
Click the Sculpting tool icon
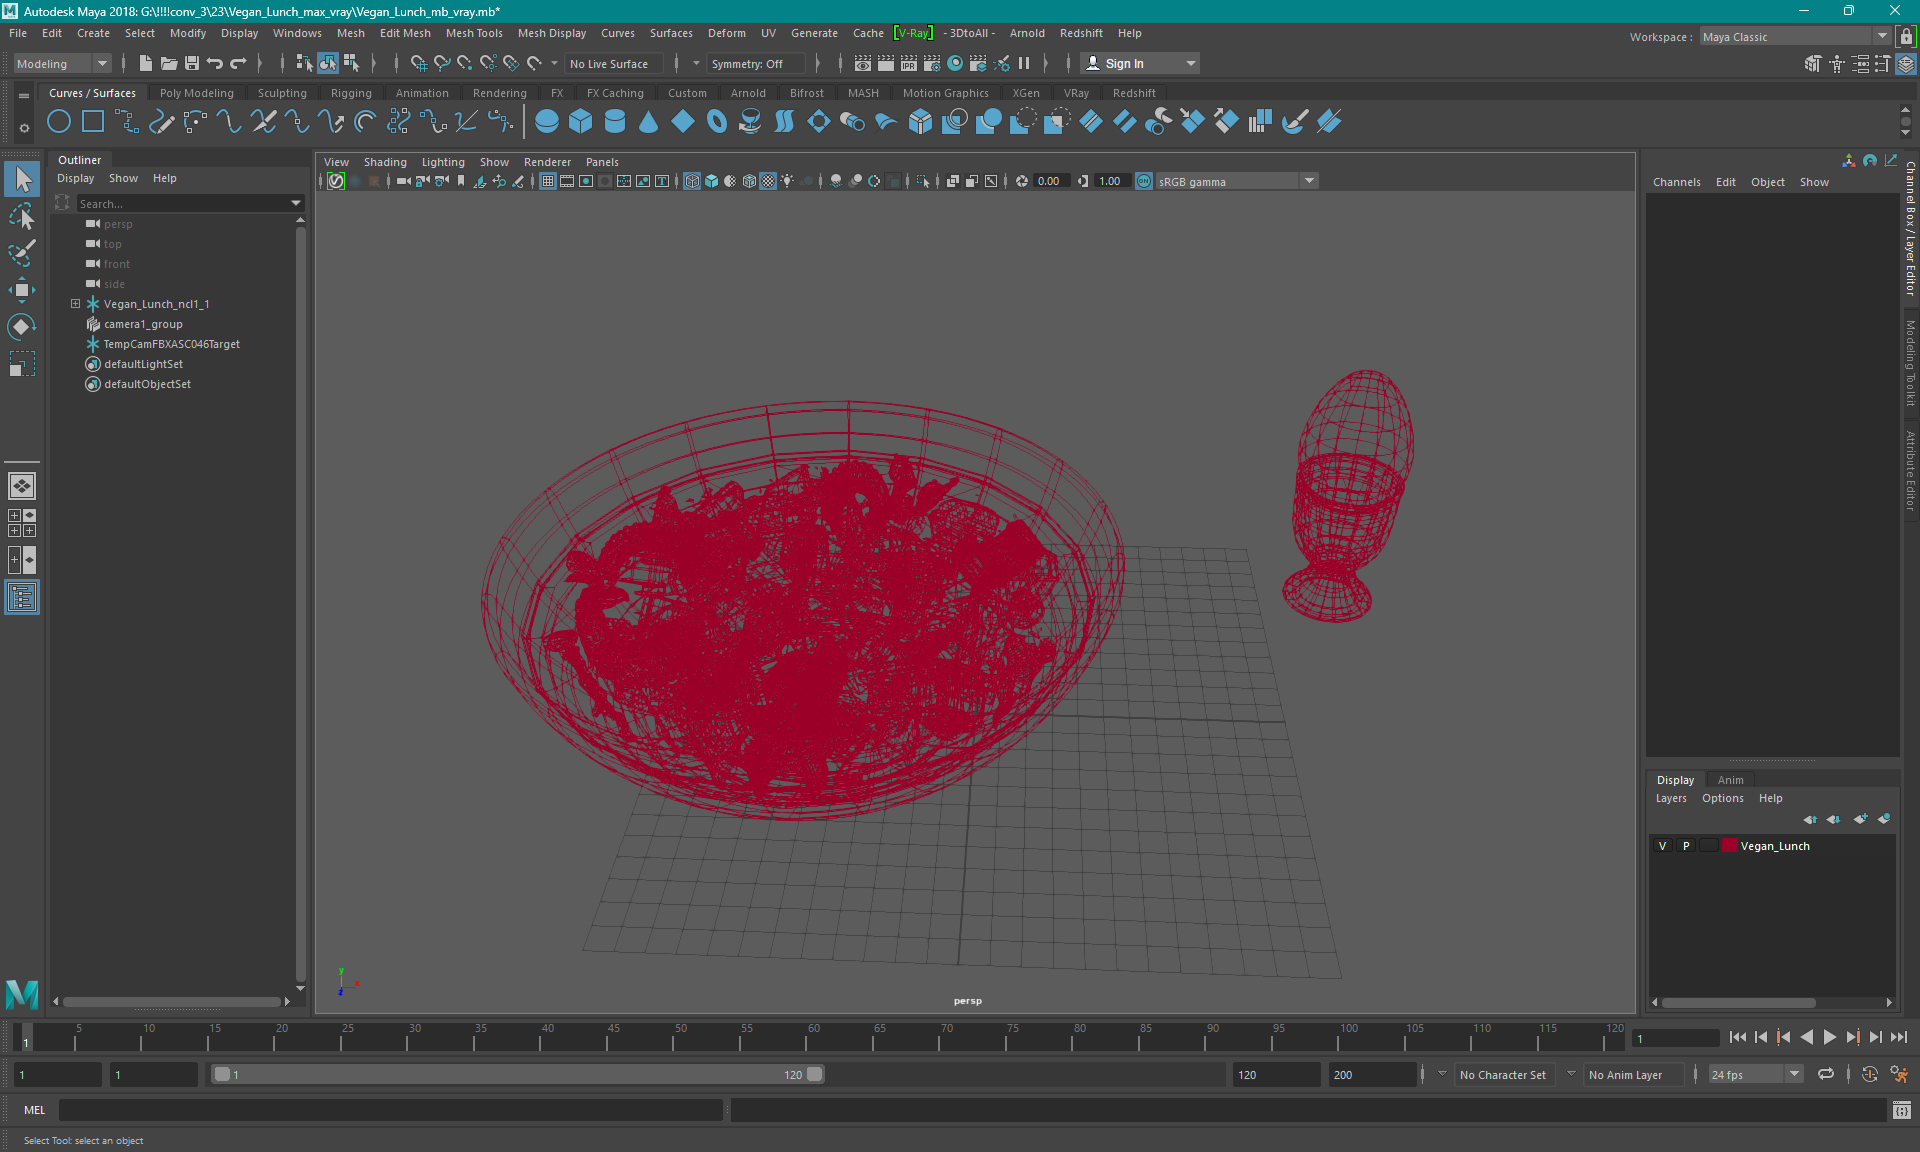[x=278, y=92]
